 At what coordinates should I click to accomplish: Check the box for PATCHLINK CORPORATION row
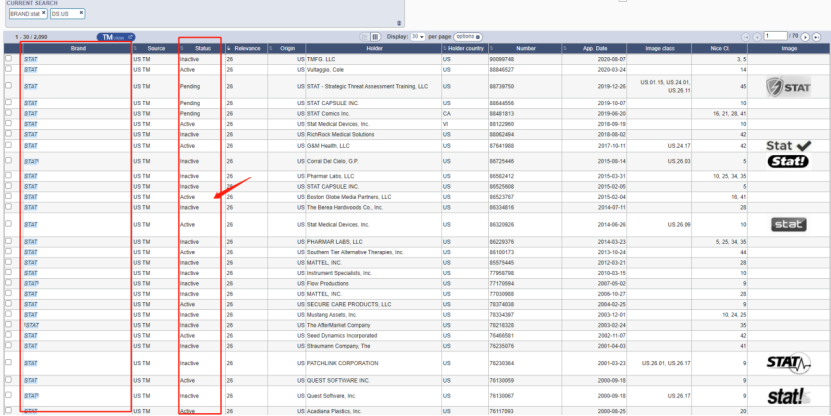[9, 362]
